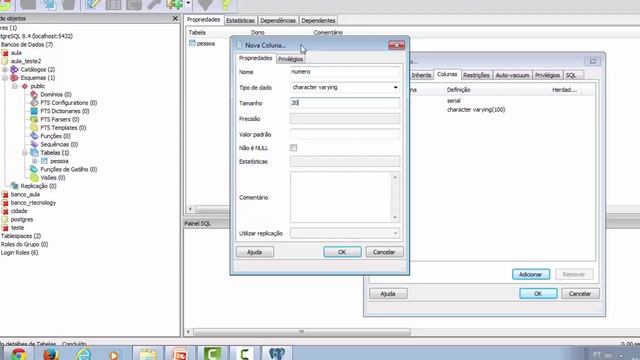The image size is (640, 360).
Task: Click the Nome input field
Action: pos(345,72)
